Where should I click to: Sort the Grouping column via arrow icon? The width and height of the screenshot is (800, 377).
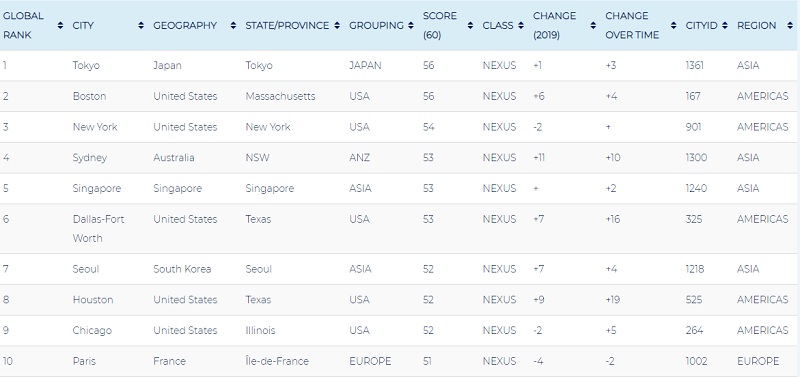[411, 26]
